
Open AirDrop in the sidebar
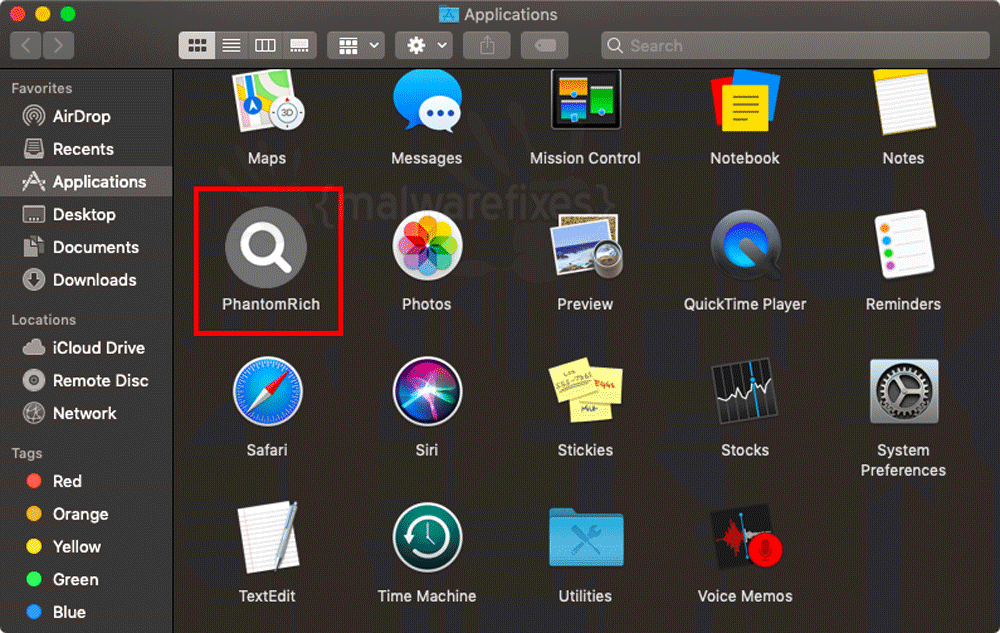click(87, 116)
